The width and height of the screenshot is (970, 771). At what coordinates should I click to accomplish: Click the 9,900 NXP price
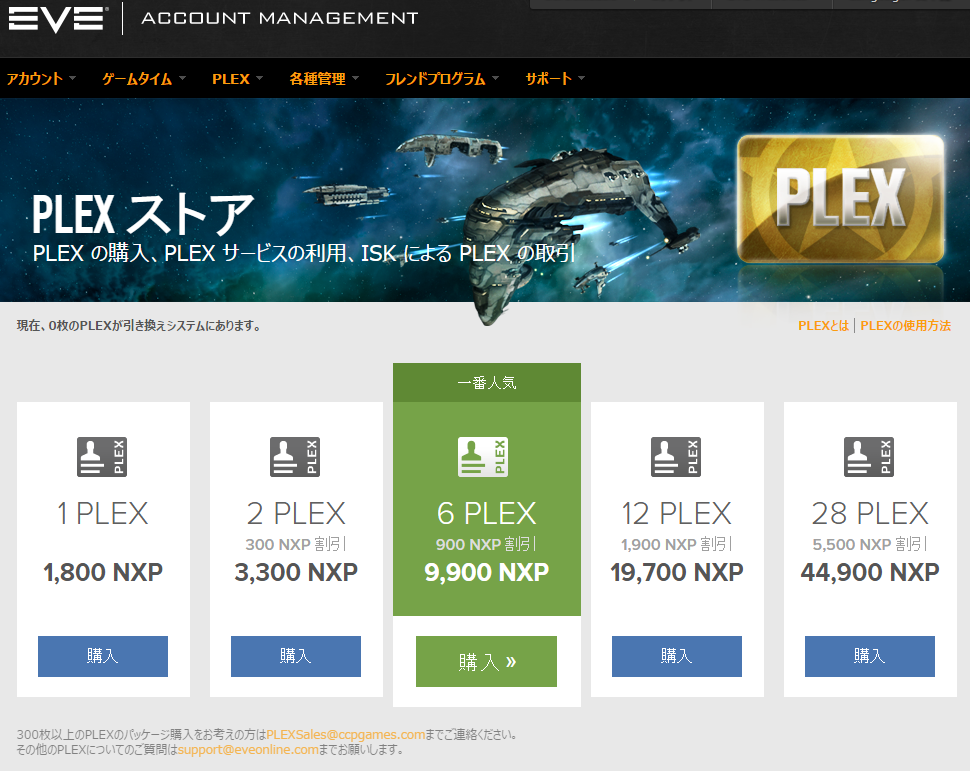(487, 572)
